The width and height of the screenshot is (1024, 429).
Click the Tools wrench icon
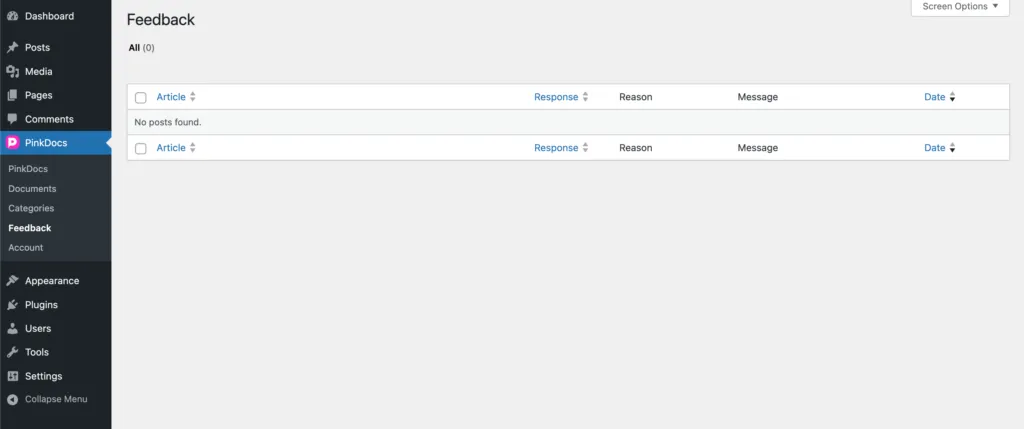(12, 352)
